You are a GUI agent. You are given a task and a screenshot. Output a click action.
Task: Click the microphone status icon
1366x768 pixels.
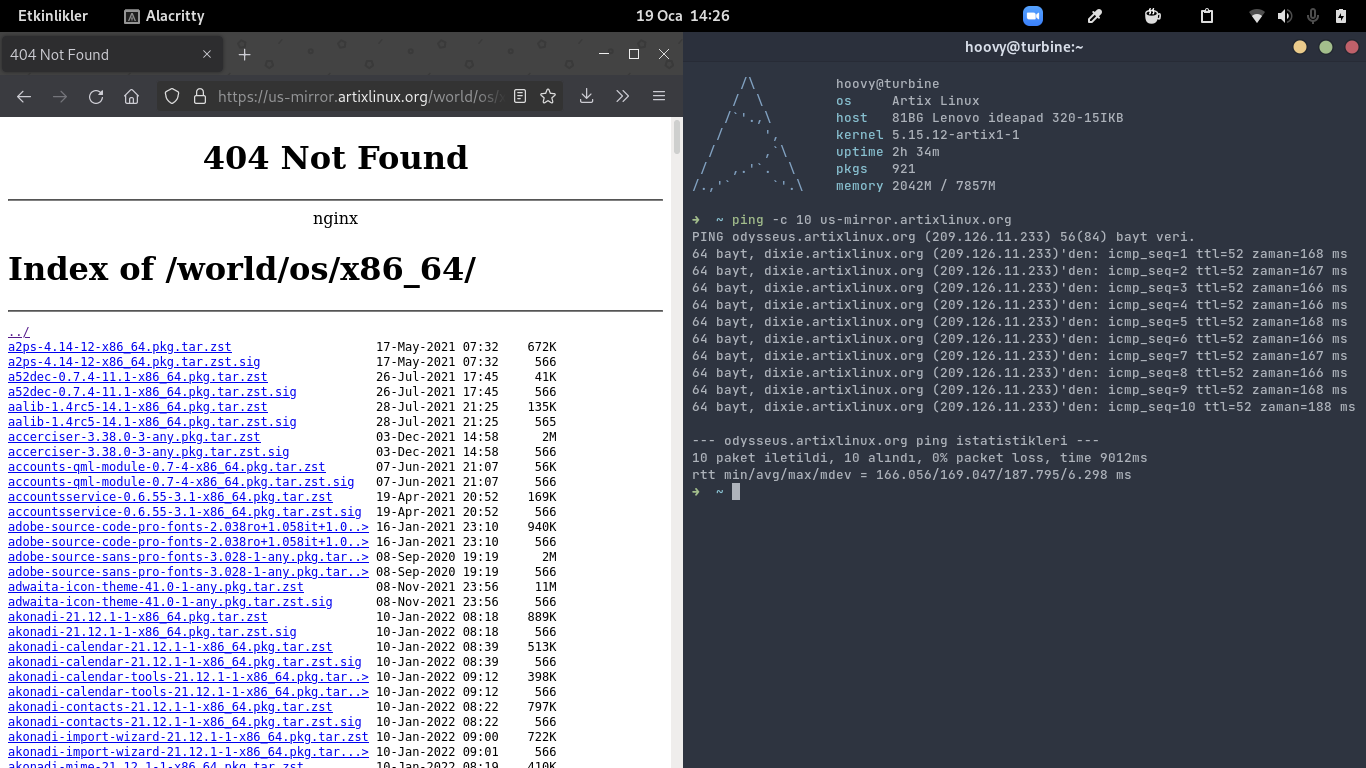coord(1313,16)
